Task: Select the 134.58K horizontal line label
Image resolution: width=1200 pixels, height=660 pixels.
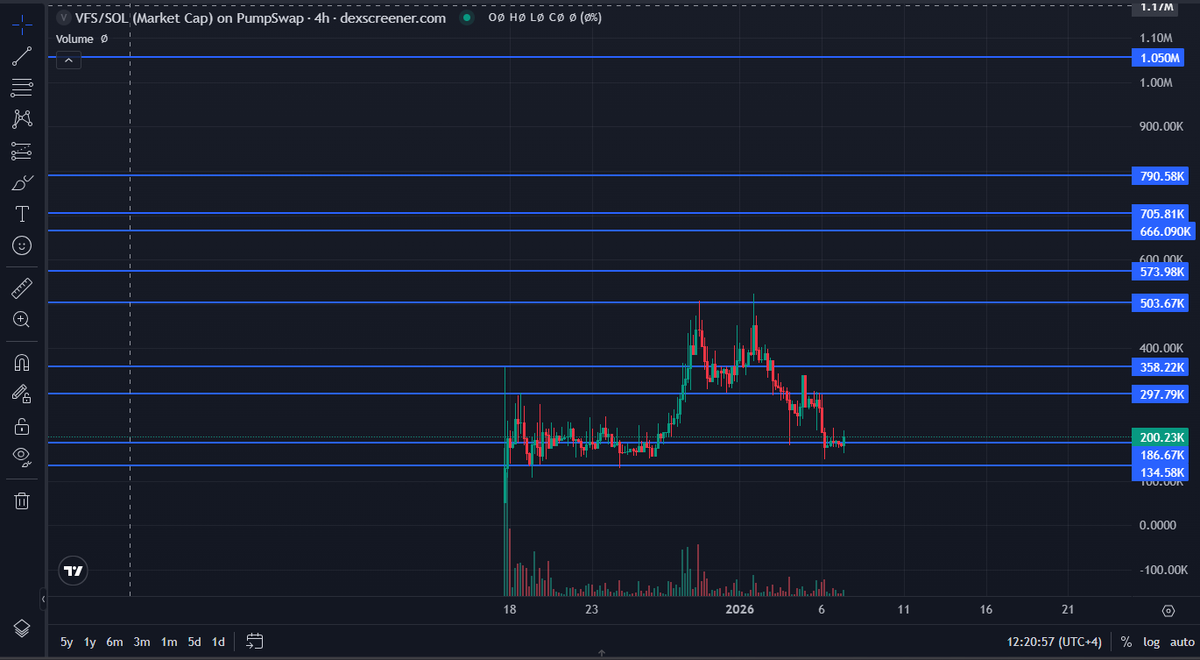Action: tap(1160, 472)
